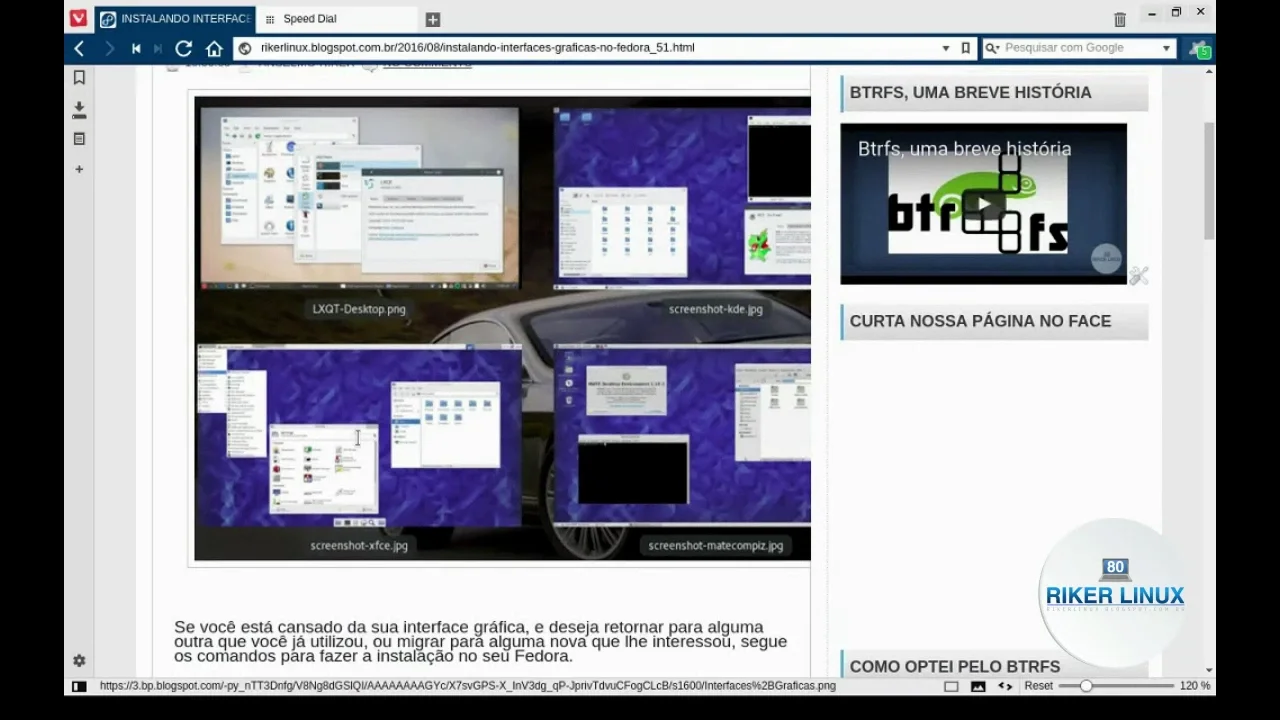Viewport: 1280px width, 720px height.
Task: Click the paragraph starting 'Se você está cansado'
Action: tap(480, 642)
